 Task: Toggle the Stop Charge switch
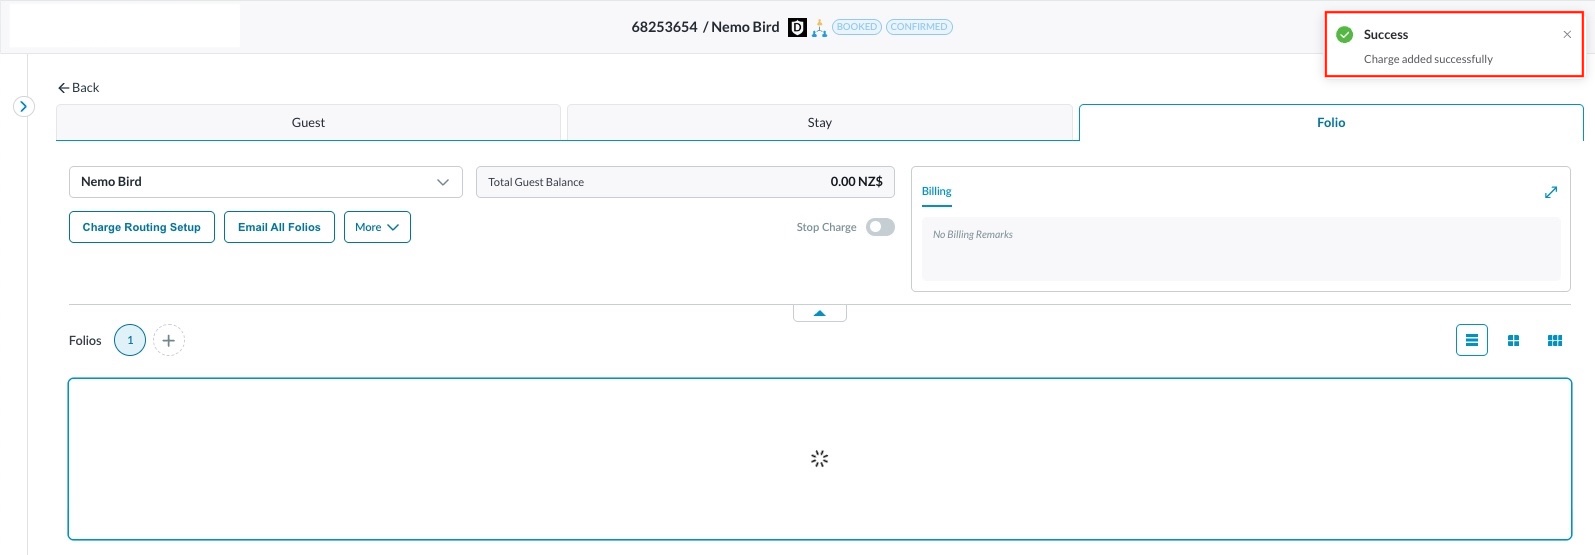point(880,227)
